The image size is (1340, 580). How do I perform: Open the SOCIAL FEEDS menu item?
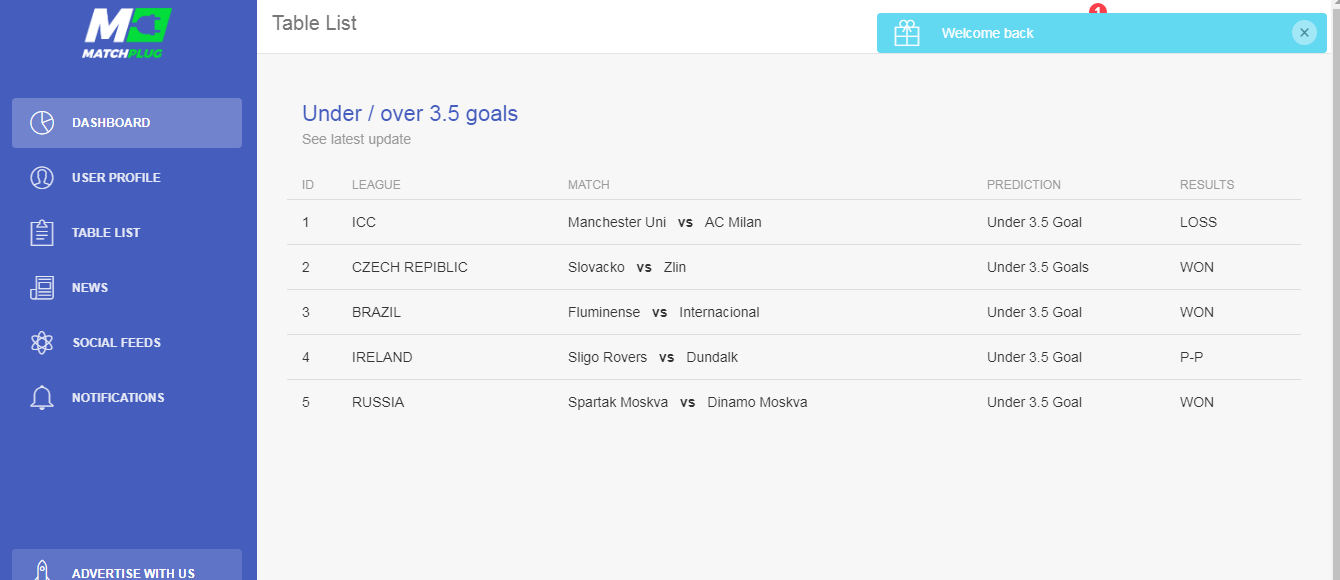coord(127,343)
